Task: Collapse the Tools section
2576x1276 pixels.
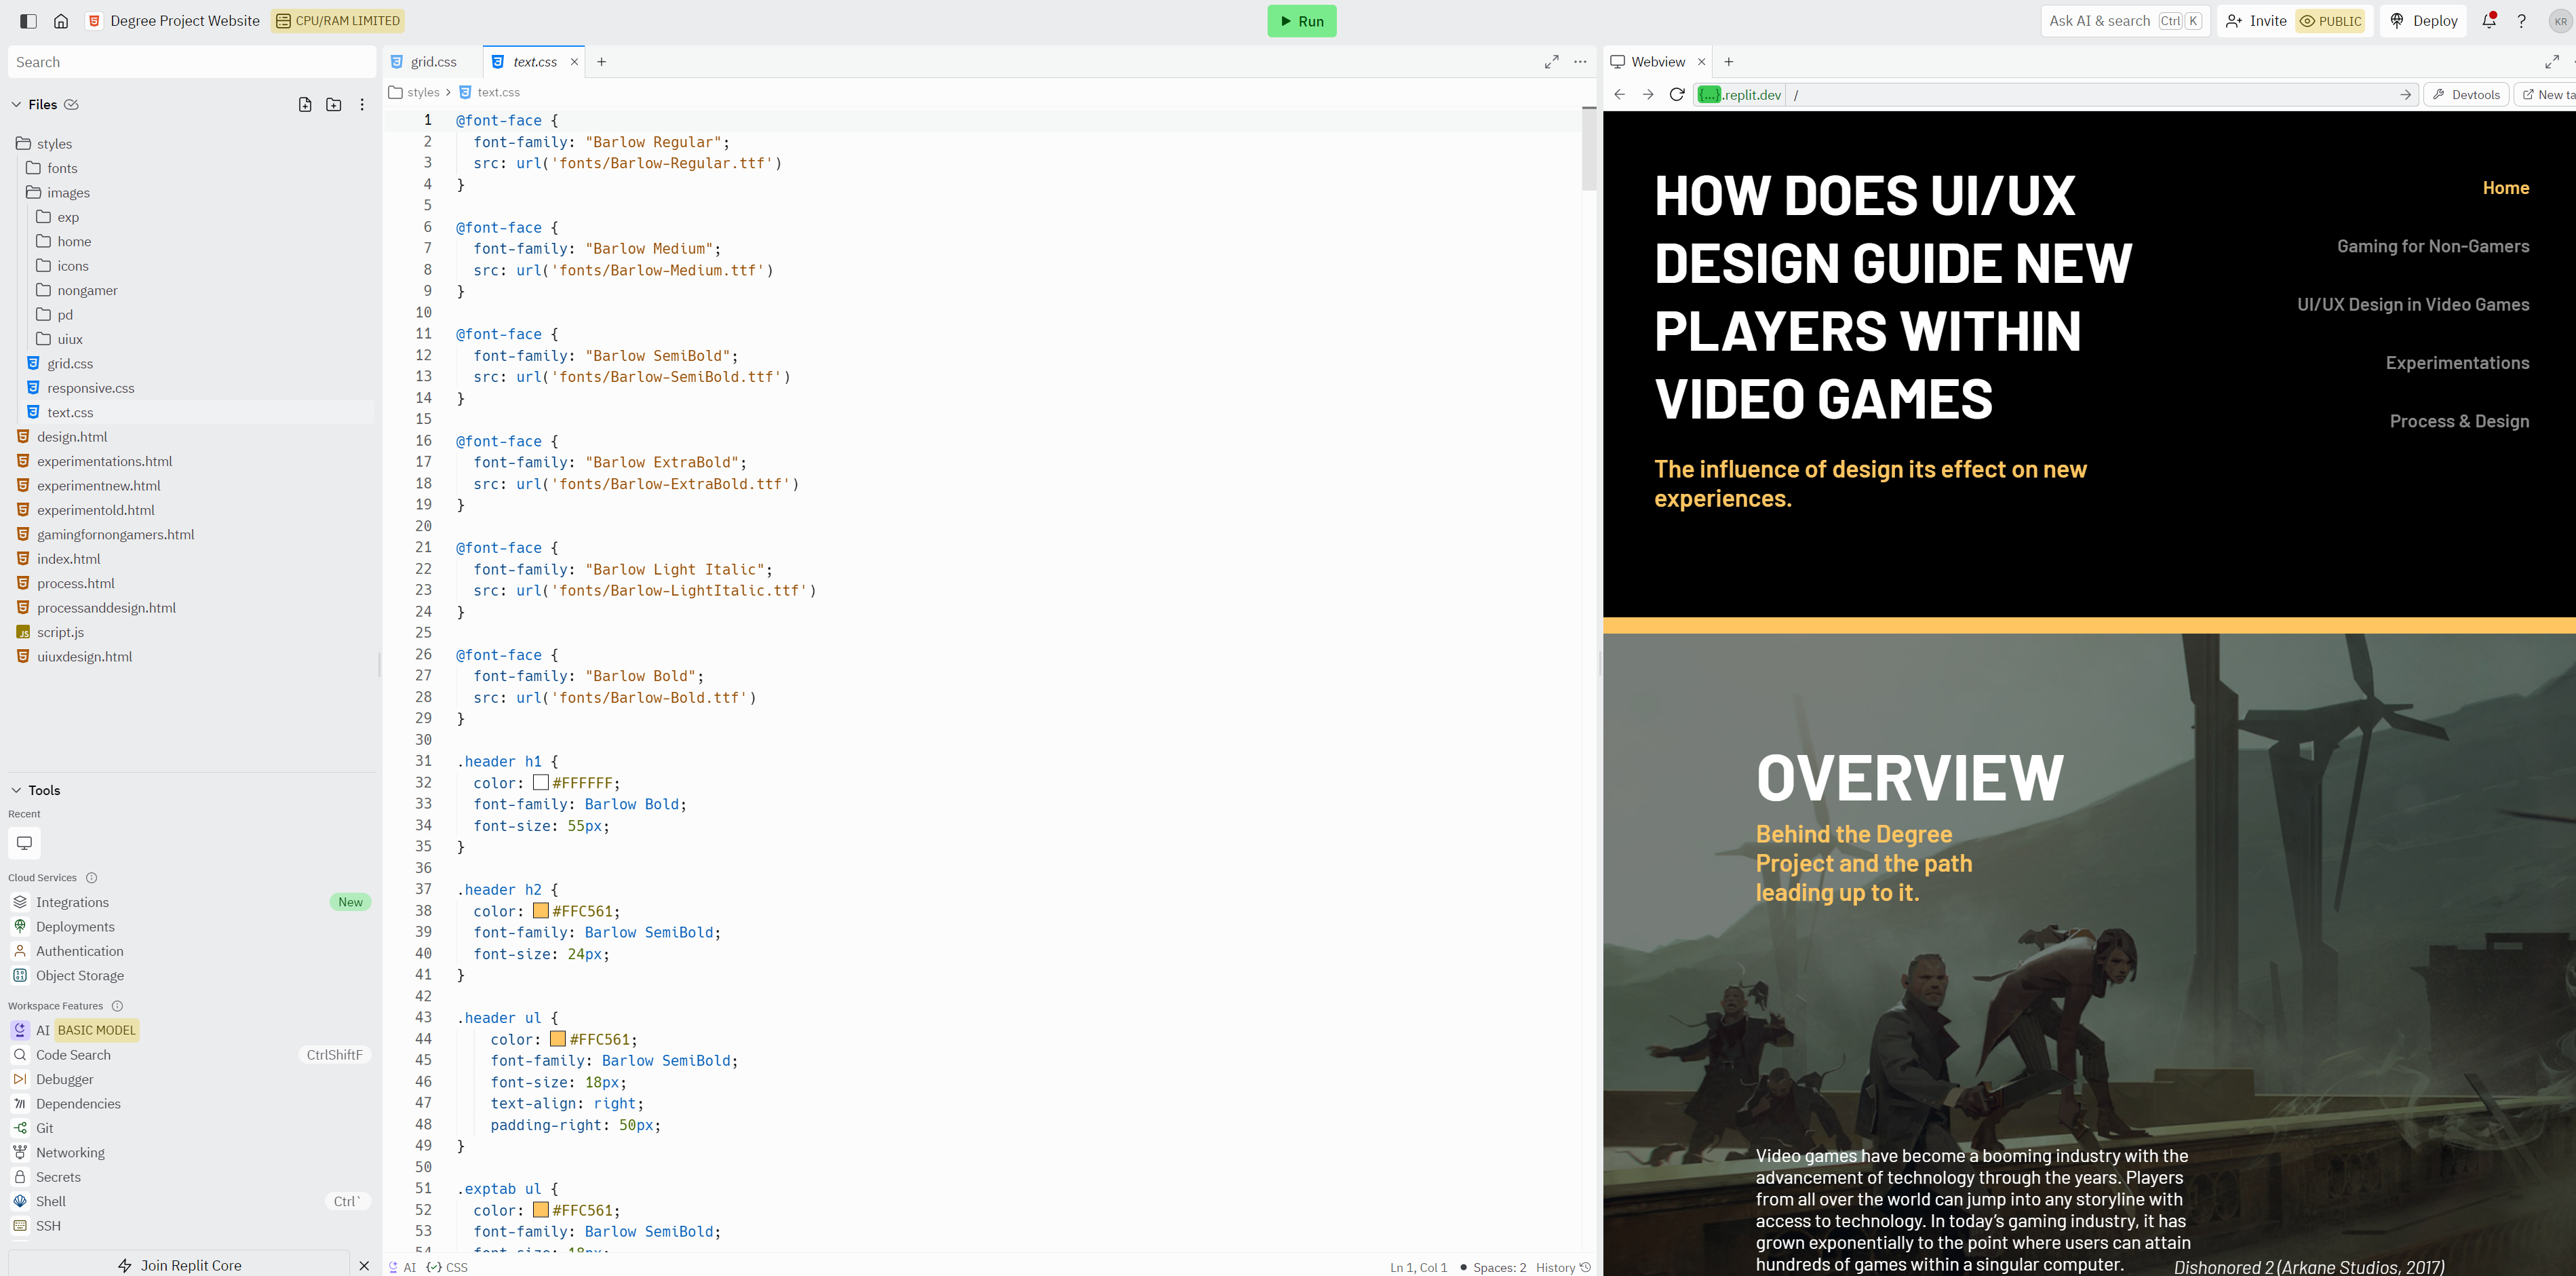Action: point(16,790)
